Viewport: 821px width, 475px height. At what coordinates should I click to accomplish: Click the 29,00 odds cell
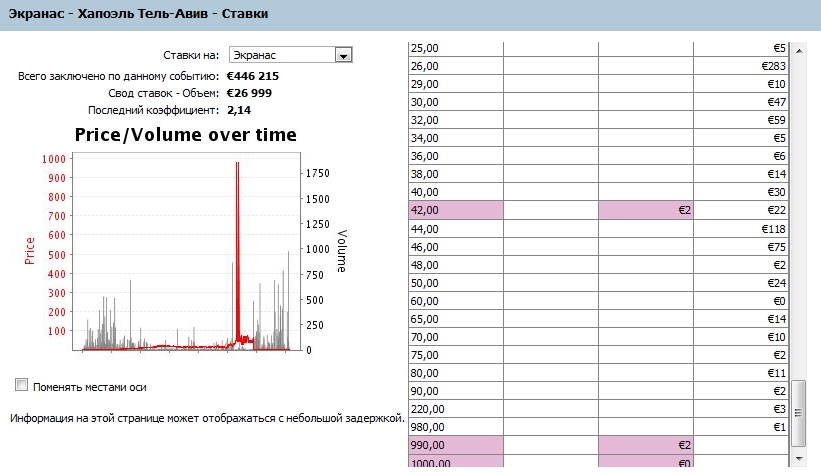[x=456, y=84]
